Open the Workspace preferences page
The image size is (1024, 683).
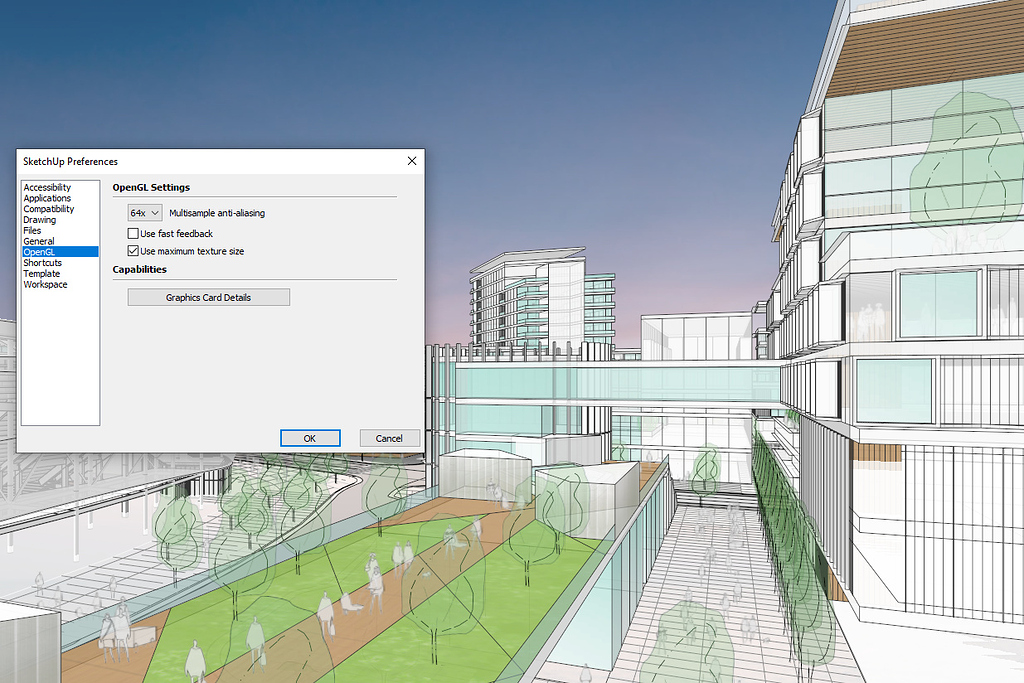[45, 284]
